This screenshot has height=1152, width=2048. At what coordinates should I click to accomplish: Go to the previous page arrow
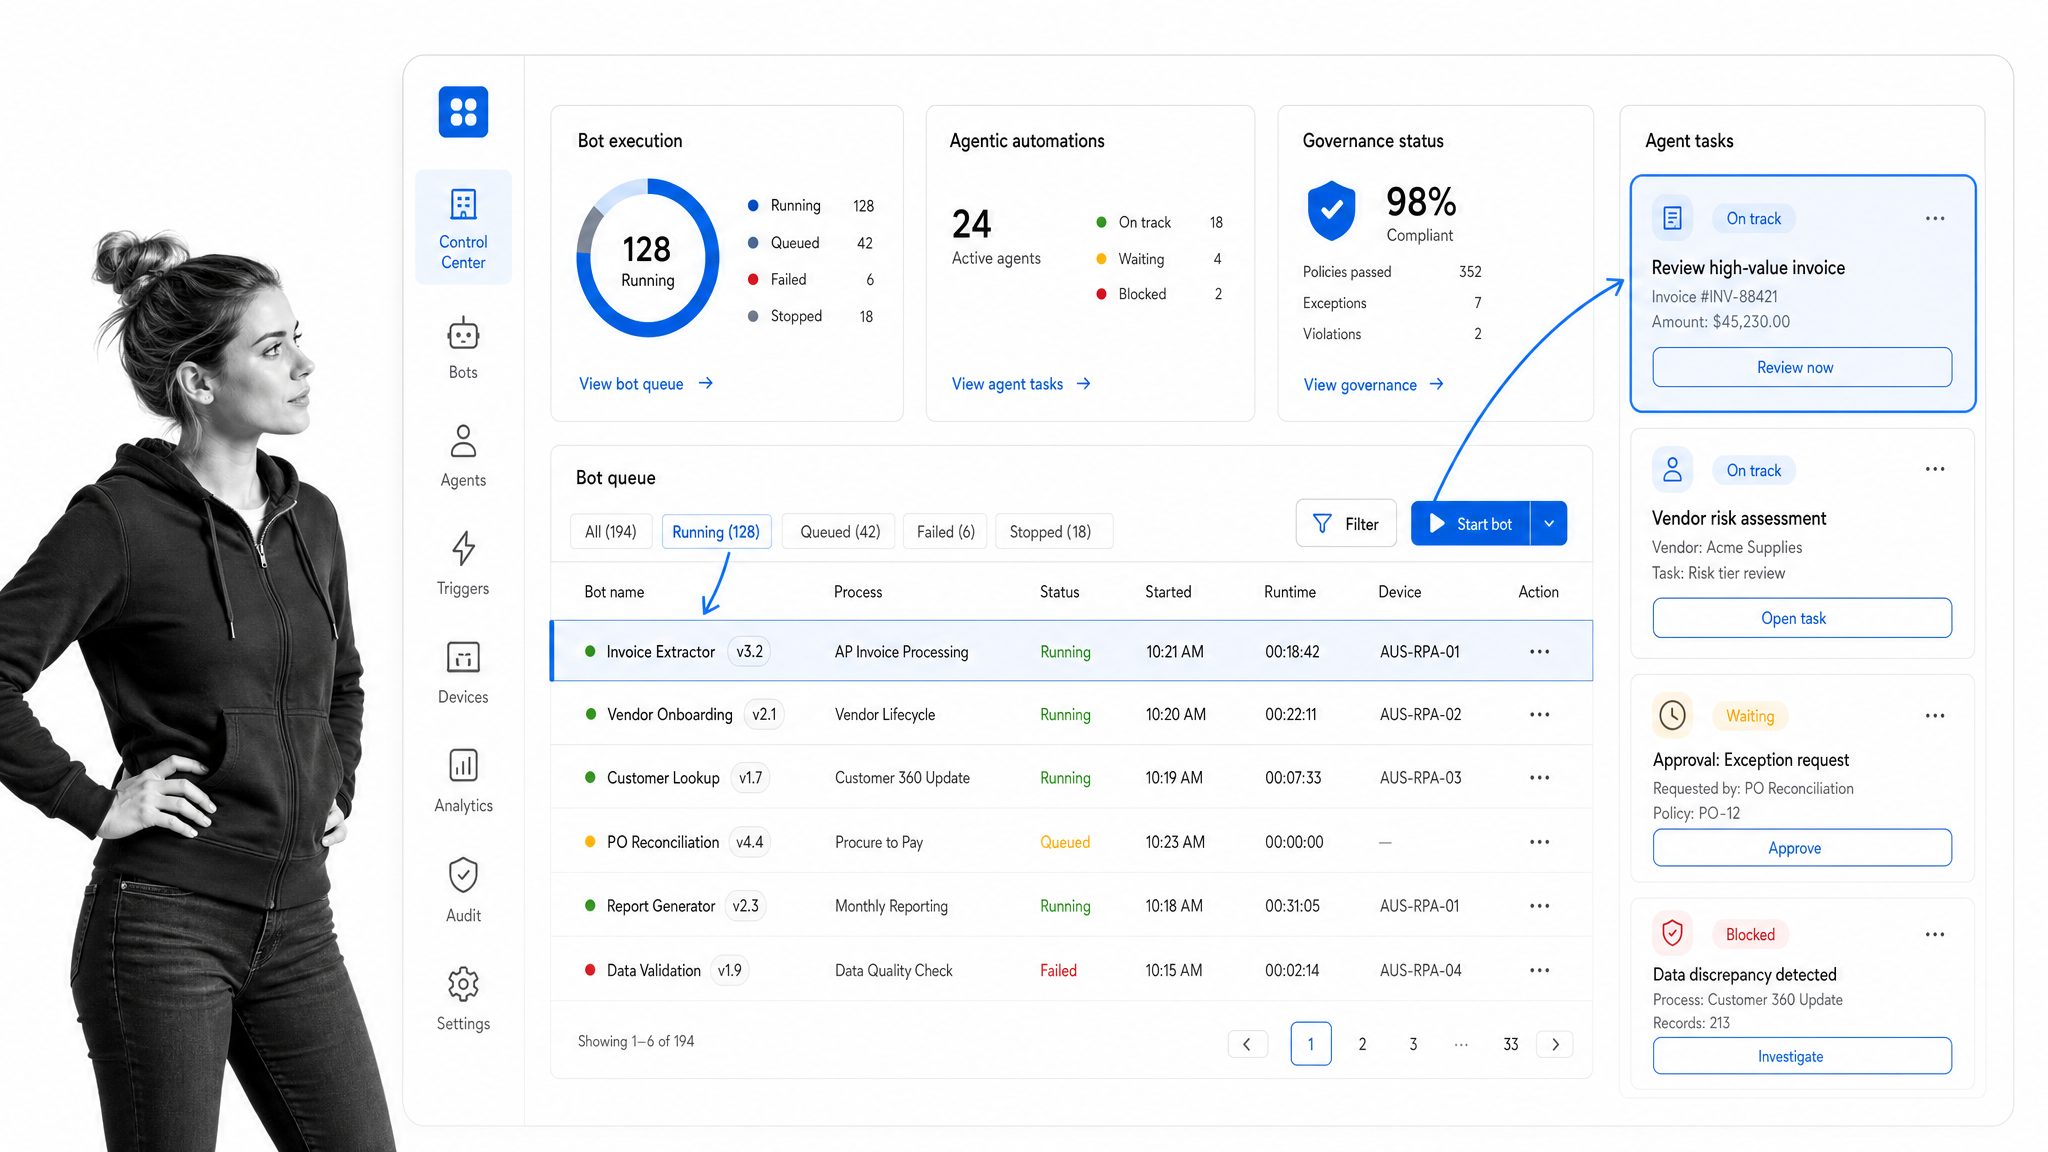1247,1044
